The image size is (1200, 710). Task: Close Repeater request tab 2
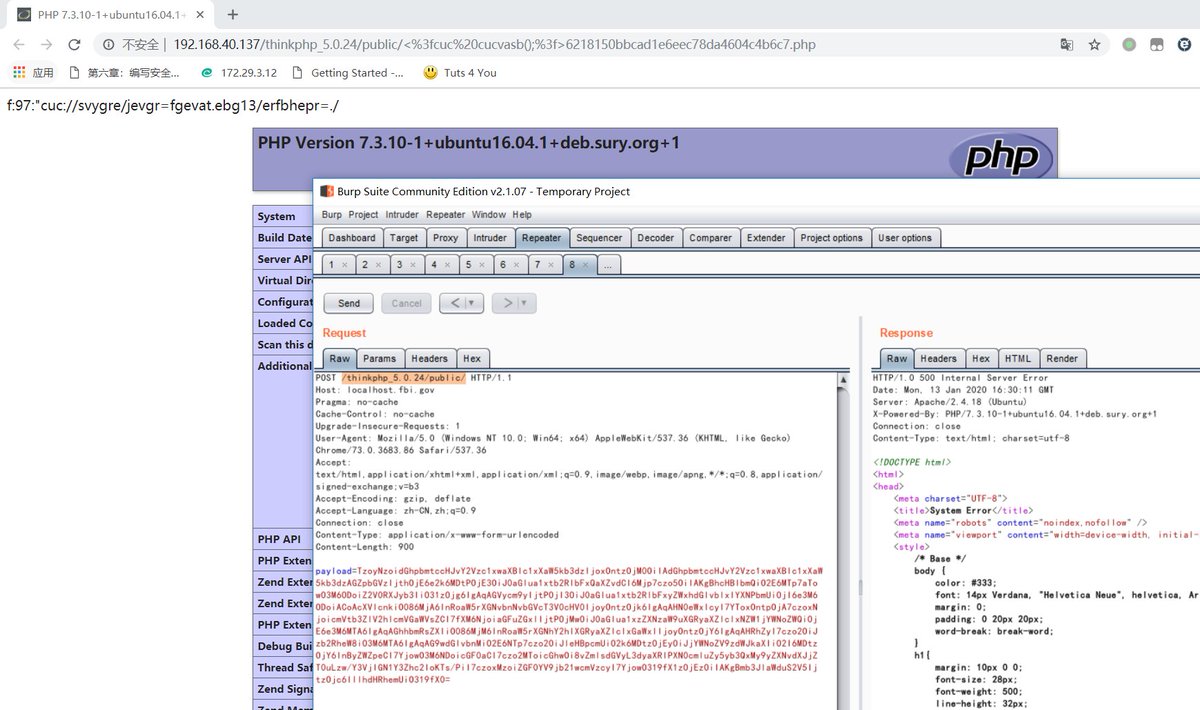pos(378,266)
